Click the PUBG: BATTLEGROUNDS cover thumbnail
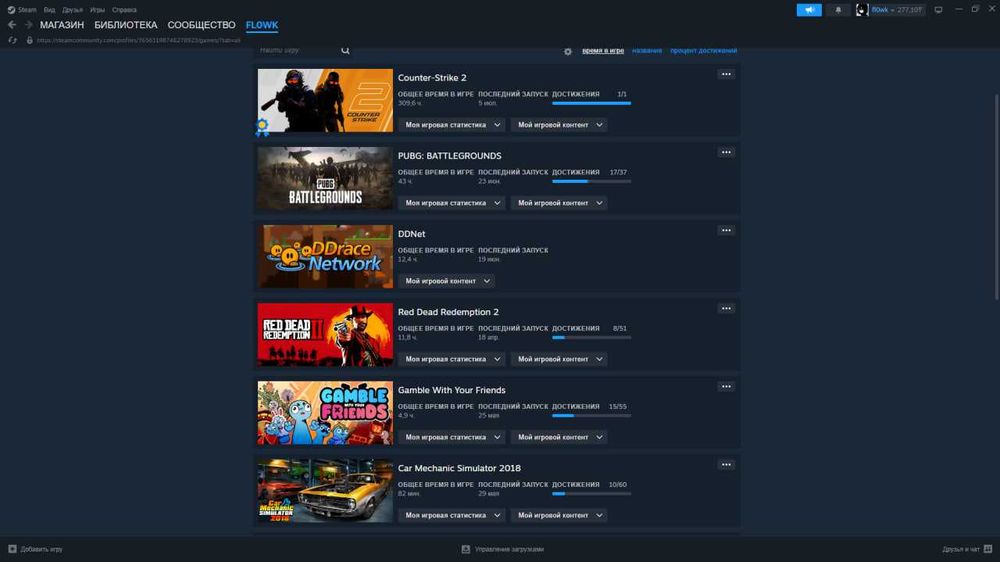This screenshot has width=1000, height=562. (x=325, y=179)
